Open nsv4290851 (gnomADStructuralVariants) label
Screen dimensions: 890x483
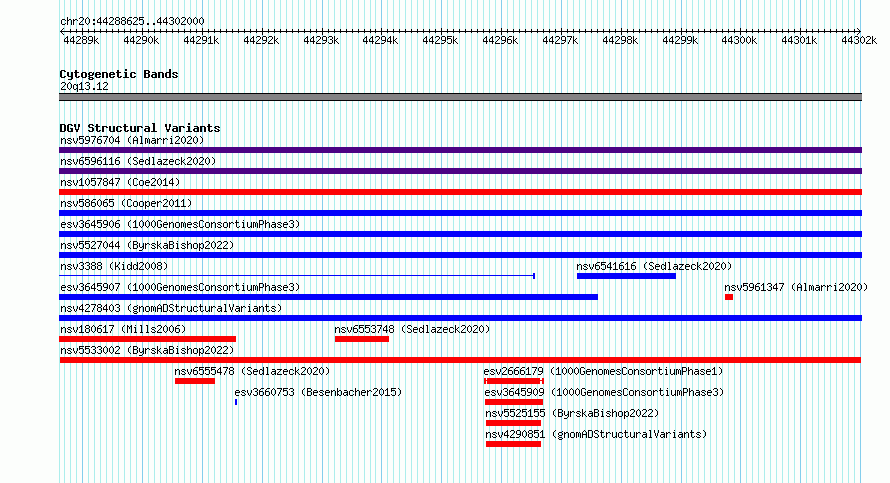(596, 434)
